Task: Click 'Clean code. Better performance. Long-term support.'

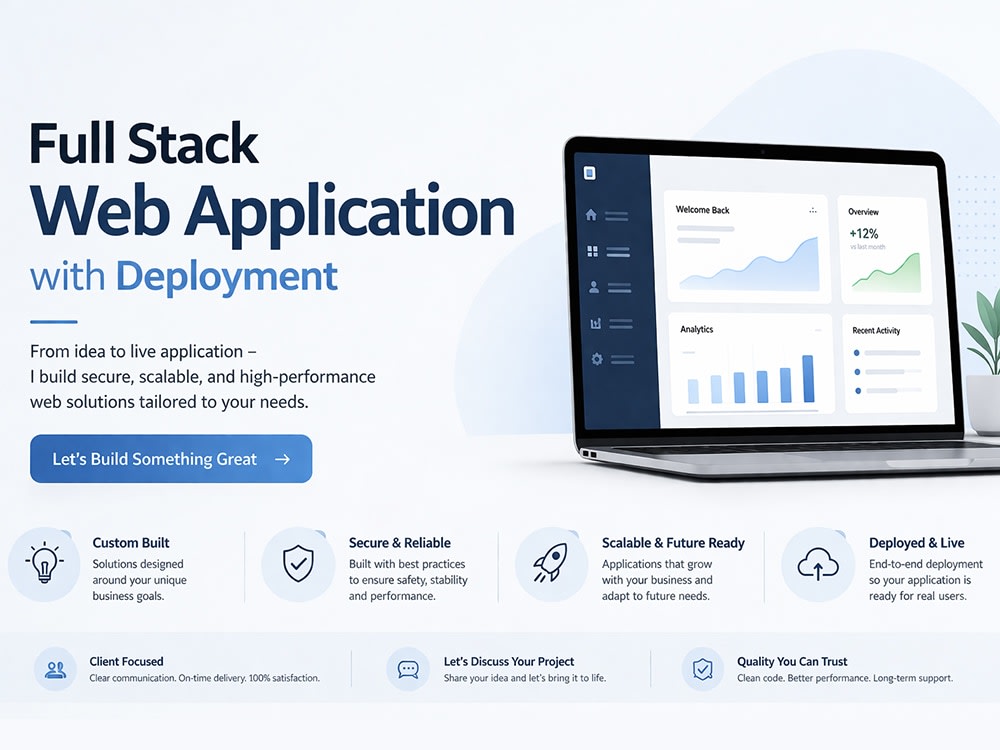Action: pos(845,678)
